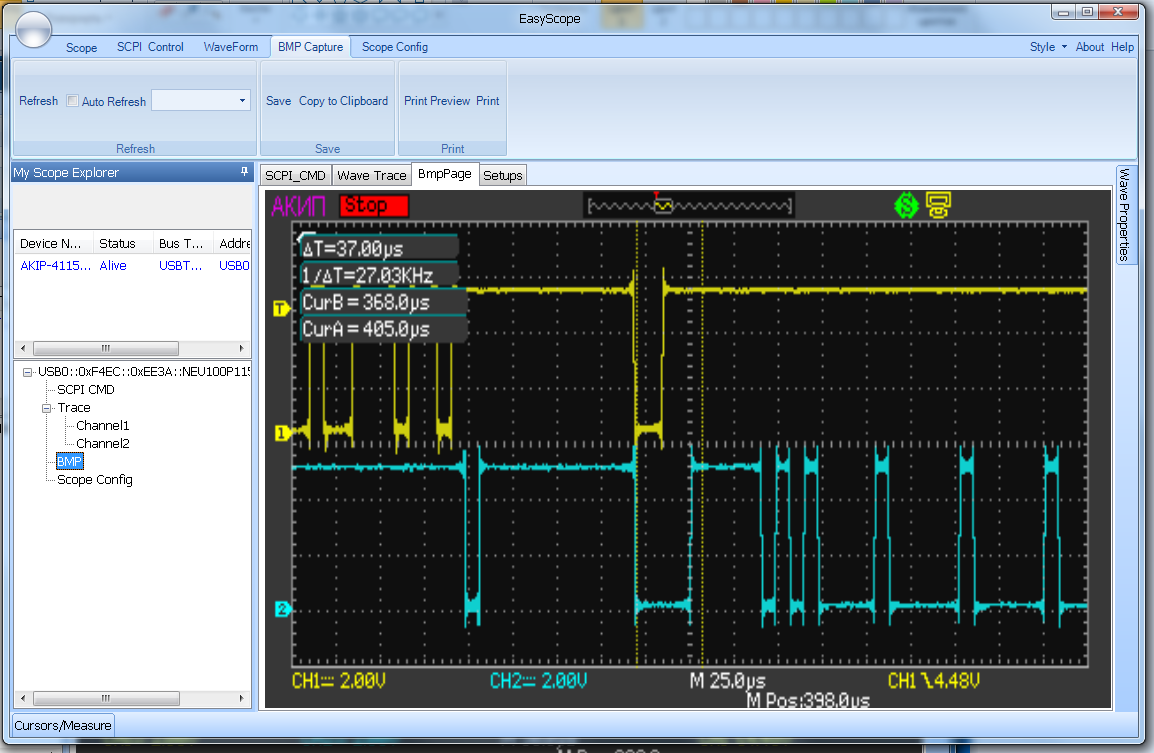Open the Setups page tab
1154x753 pixels.
point(503,175)
